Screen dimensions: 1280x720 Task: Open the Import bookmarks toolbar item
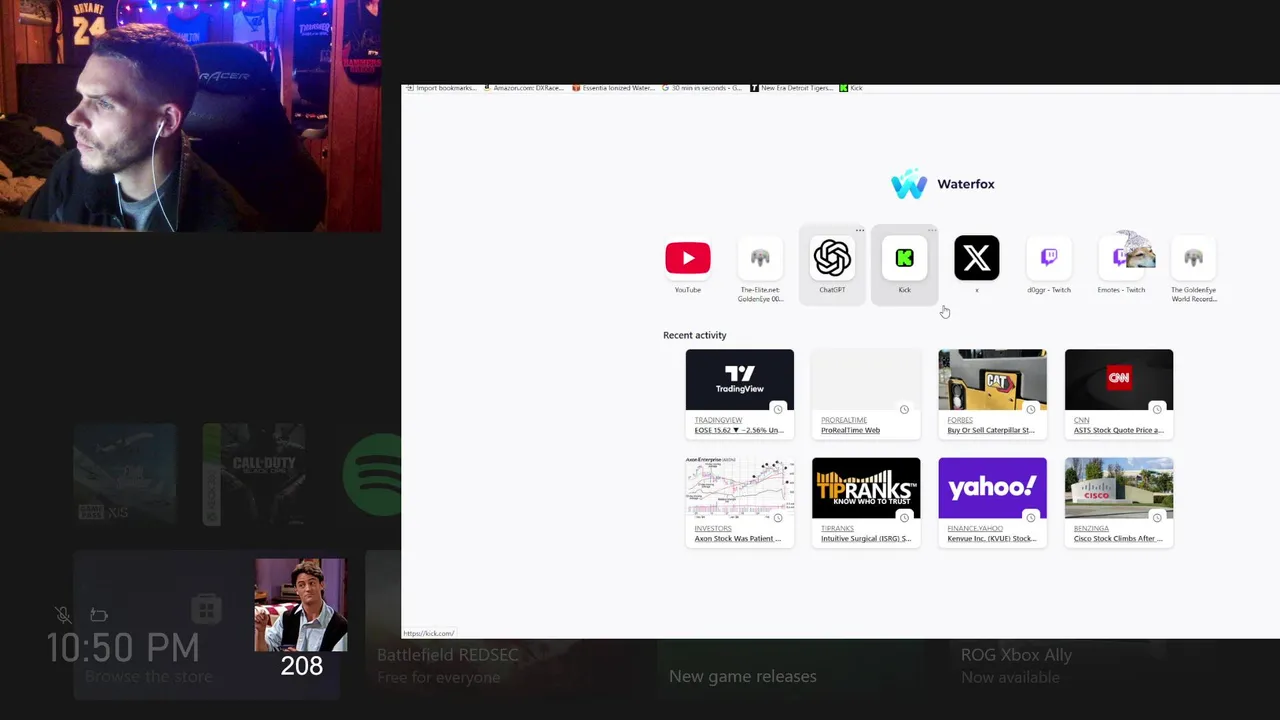pos(441,88)
